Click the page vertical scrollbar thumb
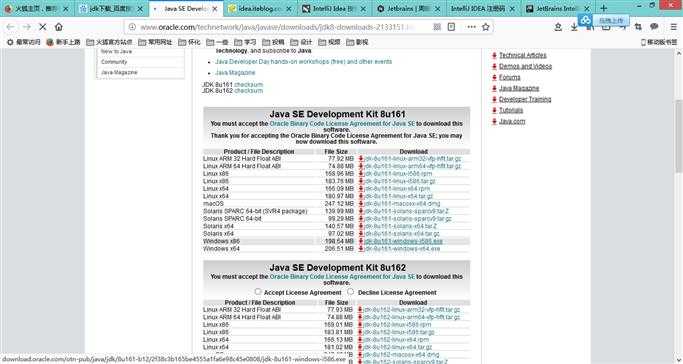 click(679, 136)
